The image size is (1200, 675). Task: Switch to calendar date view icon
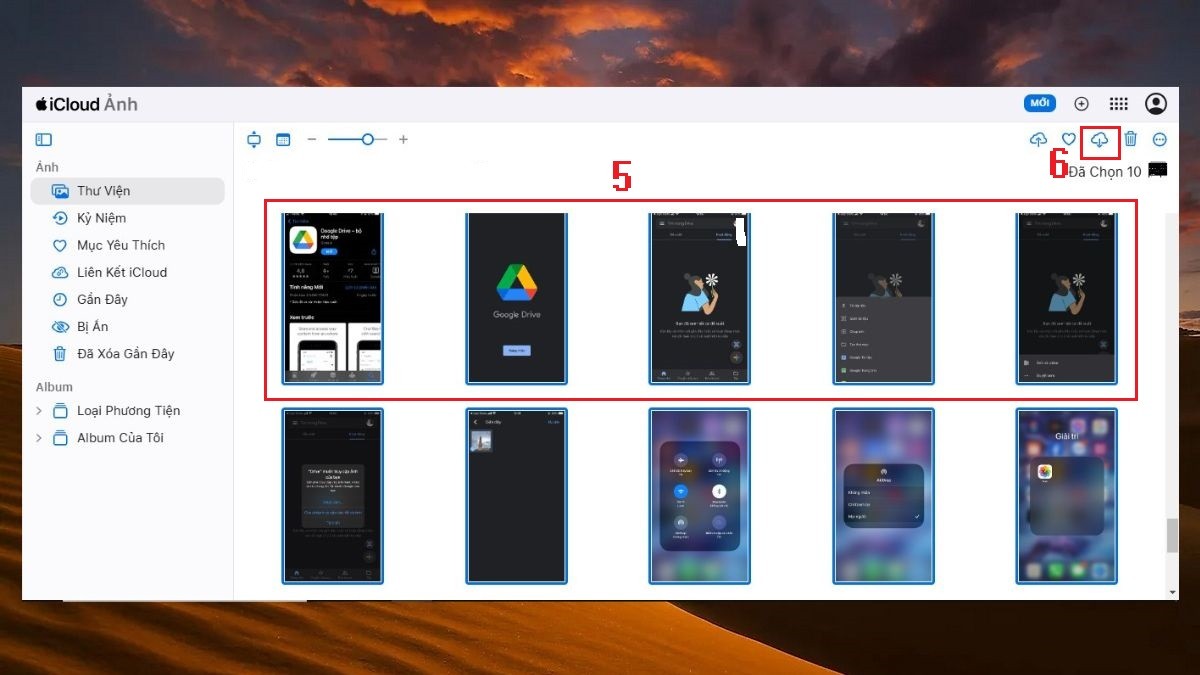pyautogui.click(x=283, y=140)
